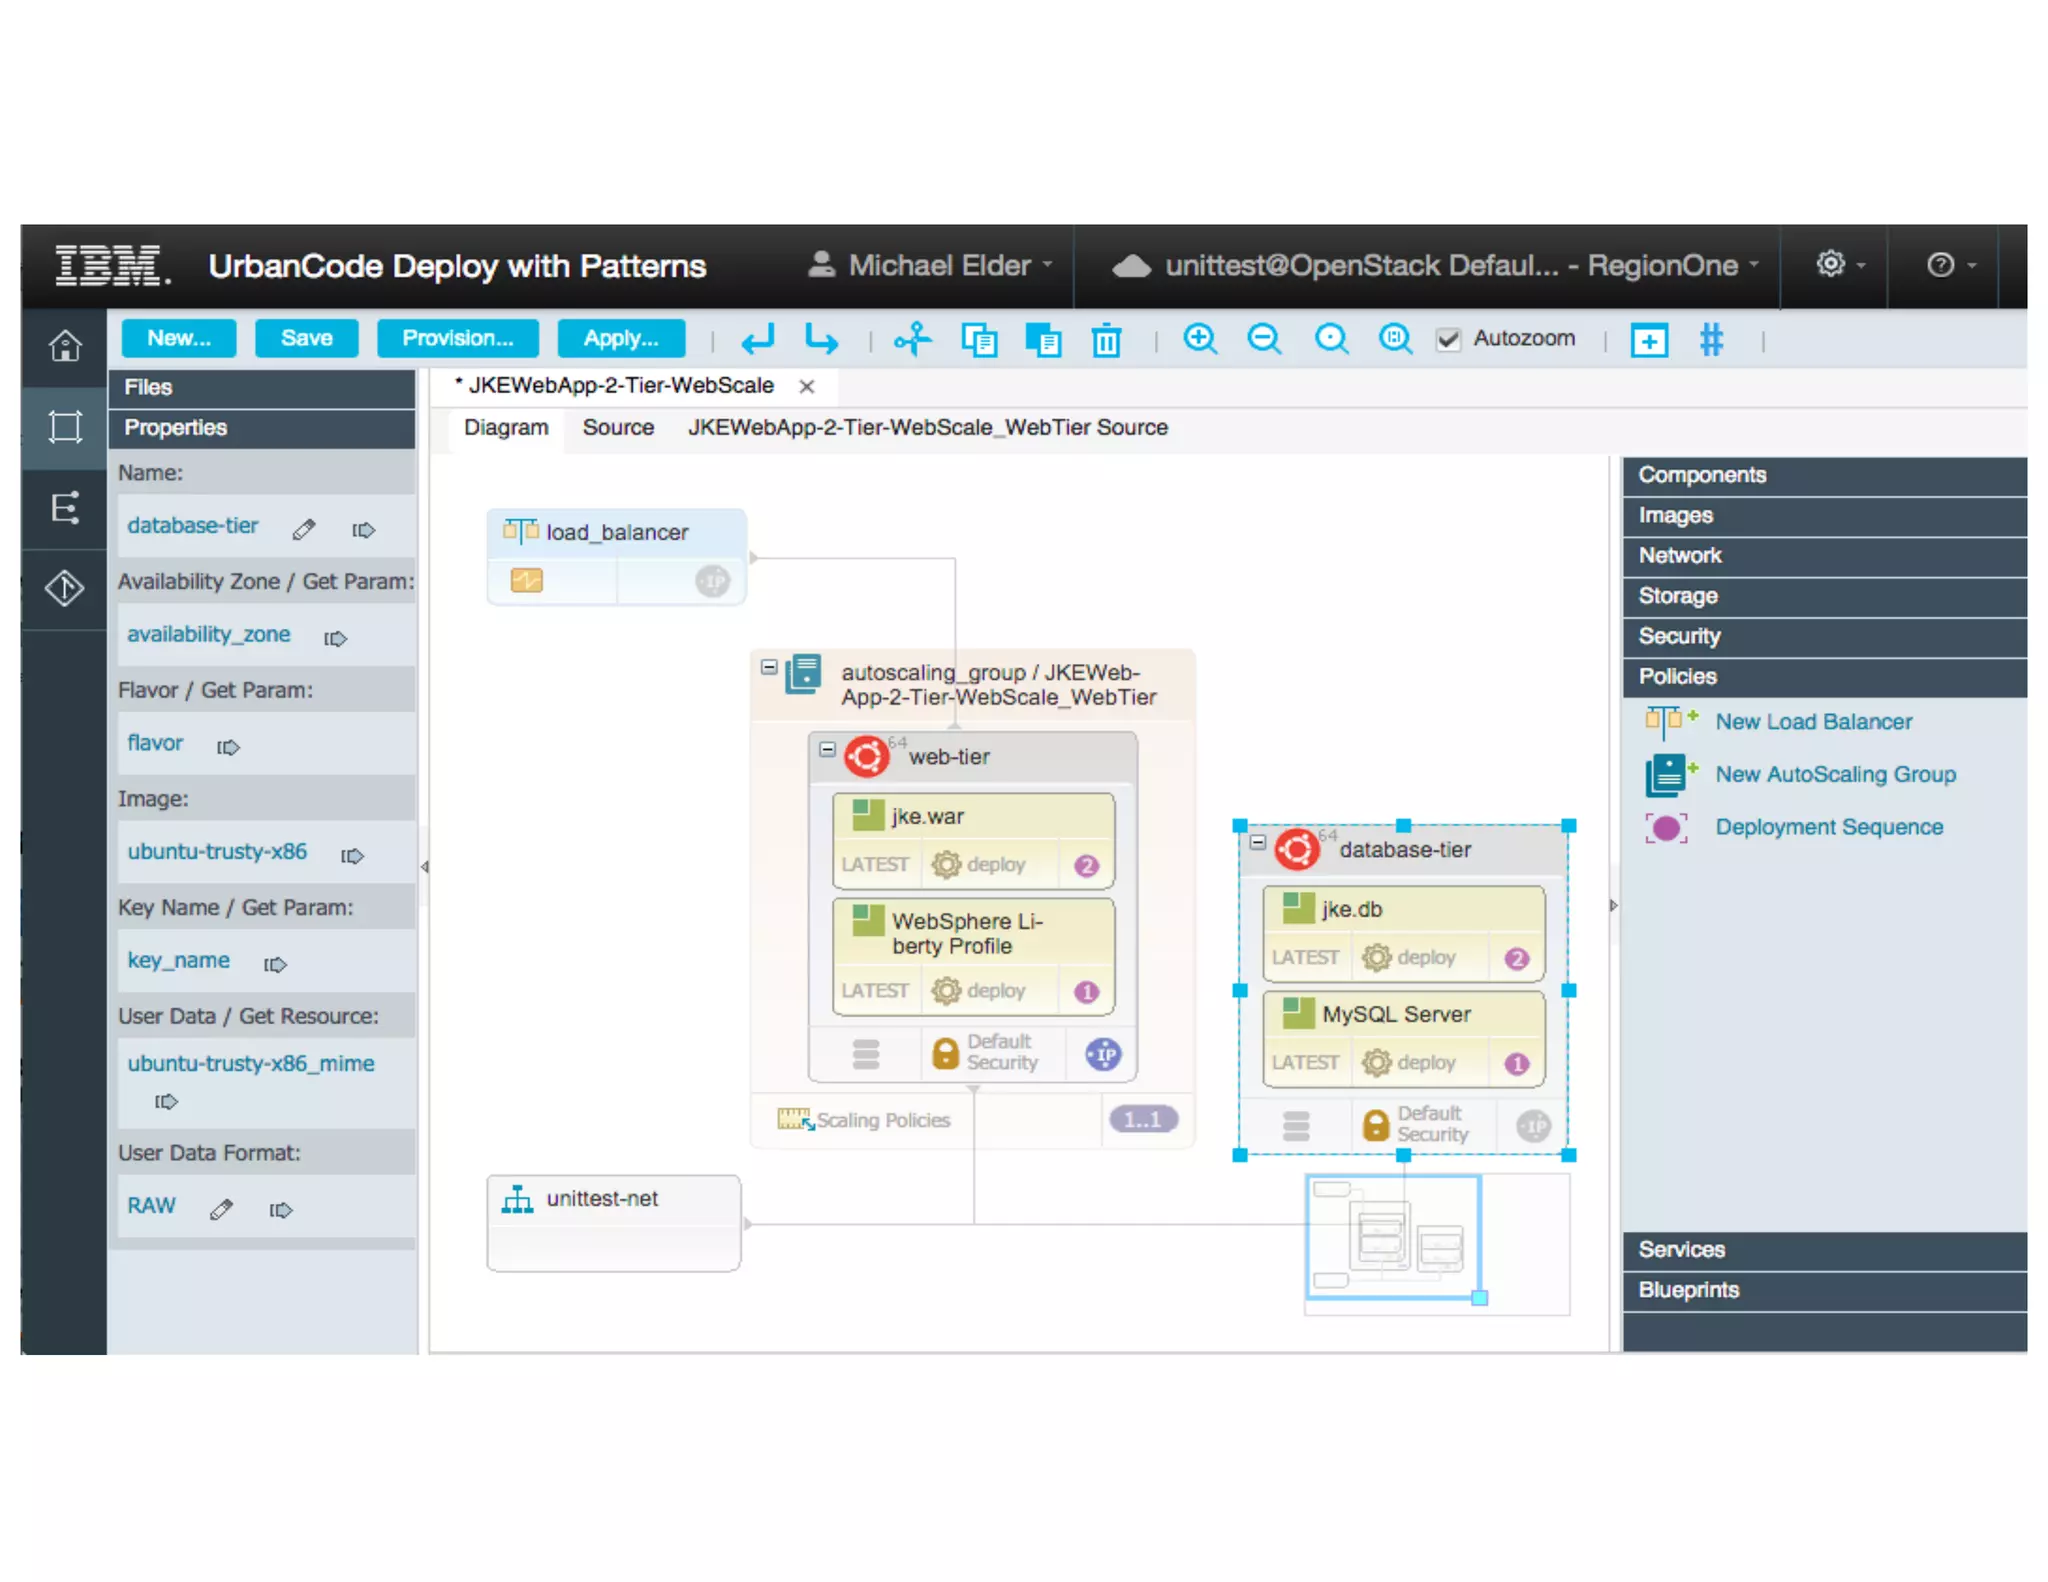Switch to the Source tab

pyautogui.click(x=618, y=428)
